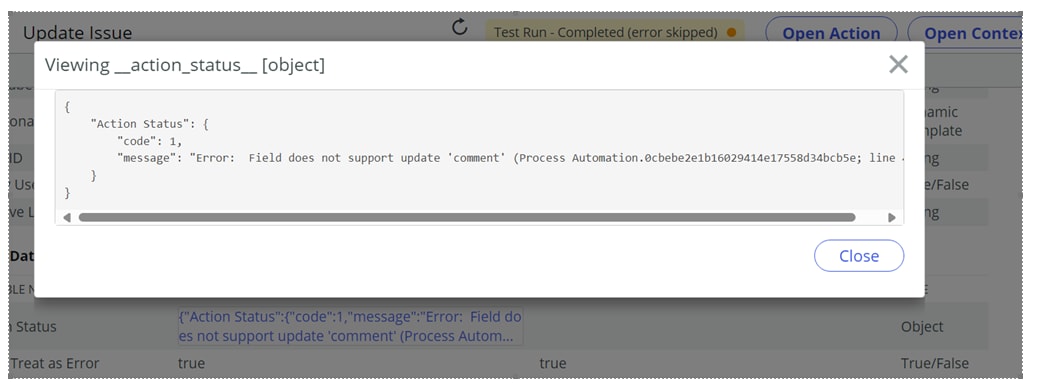Viewport: 1041px width, 392px height.
Task: Open the truncated Action Status value link
Action: coord(350,326)
